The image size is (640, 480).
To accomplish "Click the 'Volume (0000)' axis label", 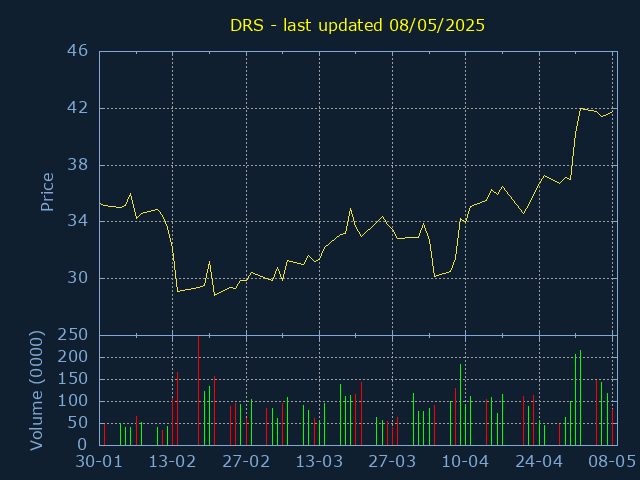I will (36, 391).
